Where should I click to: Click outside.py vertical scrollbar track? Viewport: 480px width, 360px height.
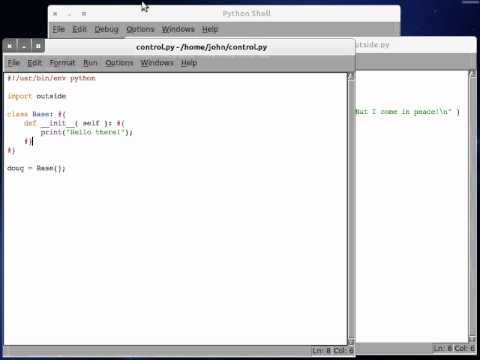[x=472, y=207]
